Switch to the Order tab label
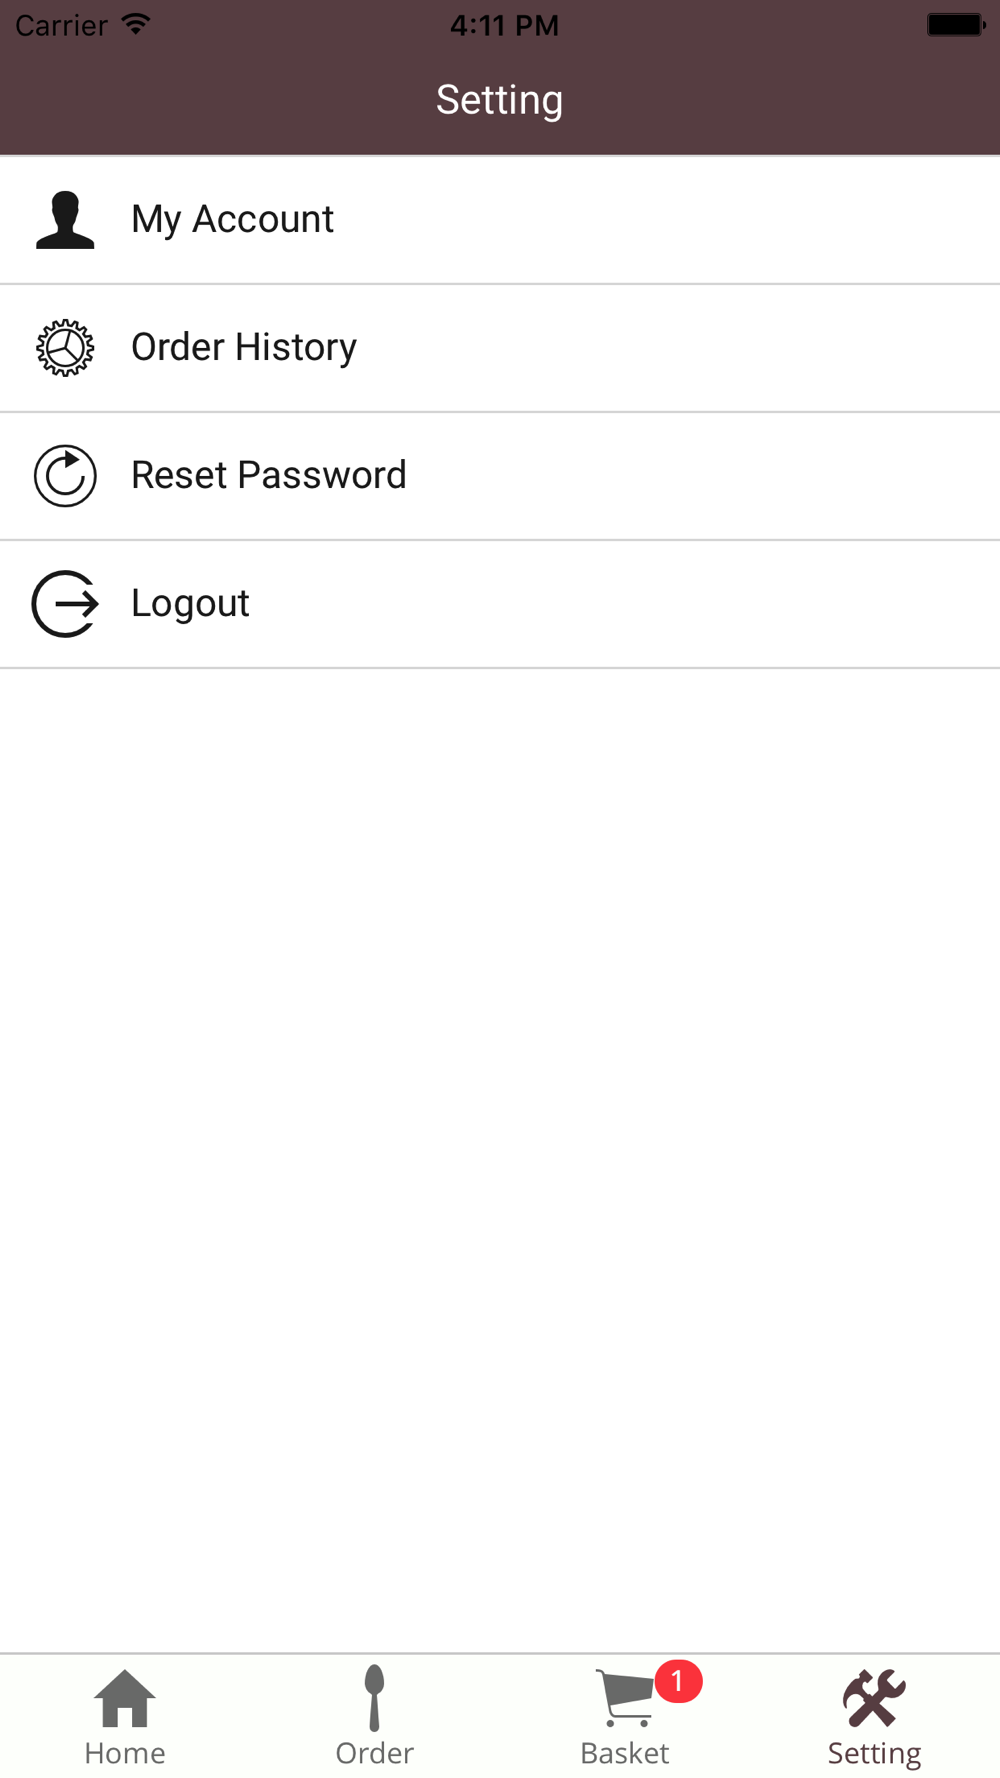Screen dimensions: 1000x1778 click(375, 1753)
